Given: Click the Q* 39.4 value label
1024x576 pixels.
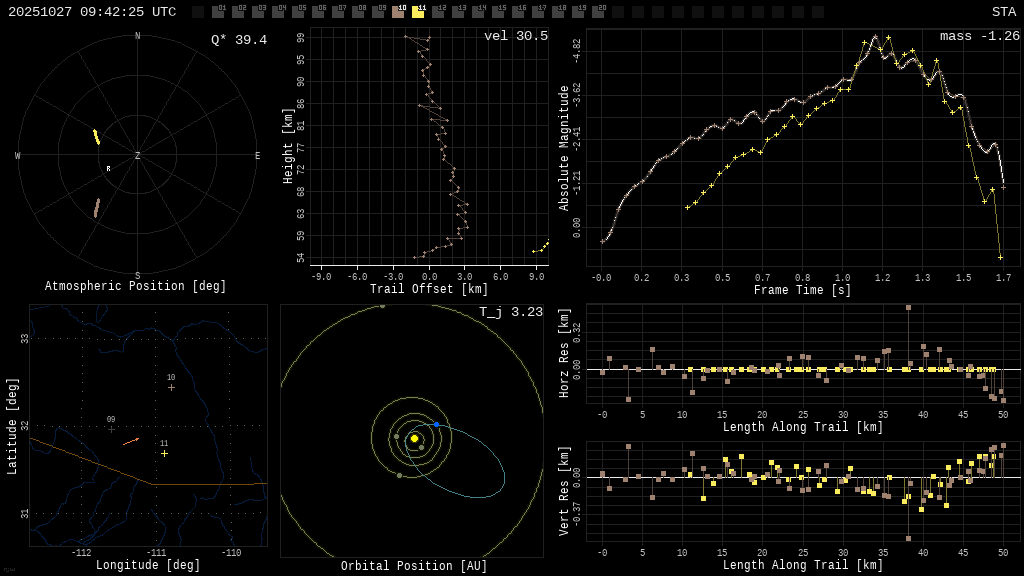Looking at the screenshot, I should 238,40.
